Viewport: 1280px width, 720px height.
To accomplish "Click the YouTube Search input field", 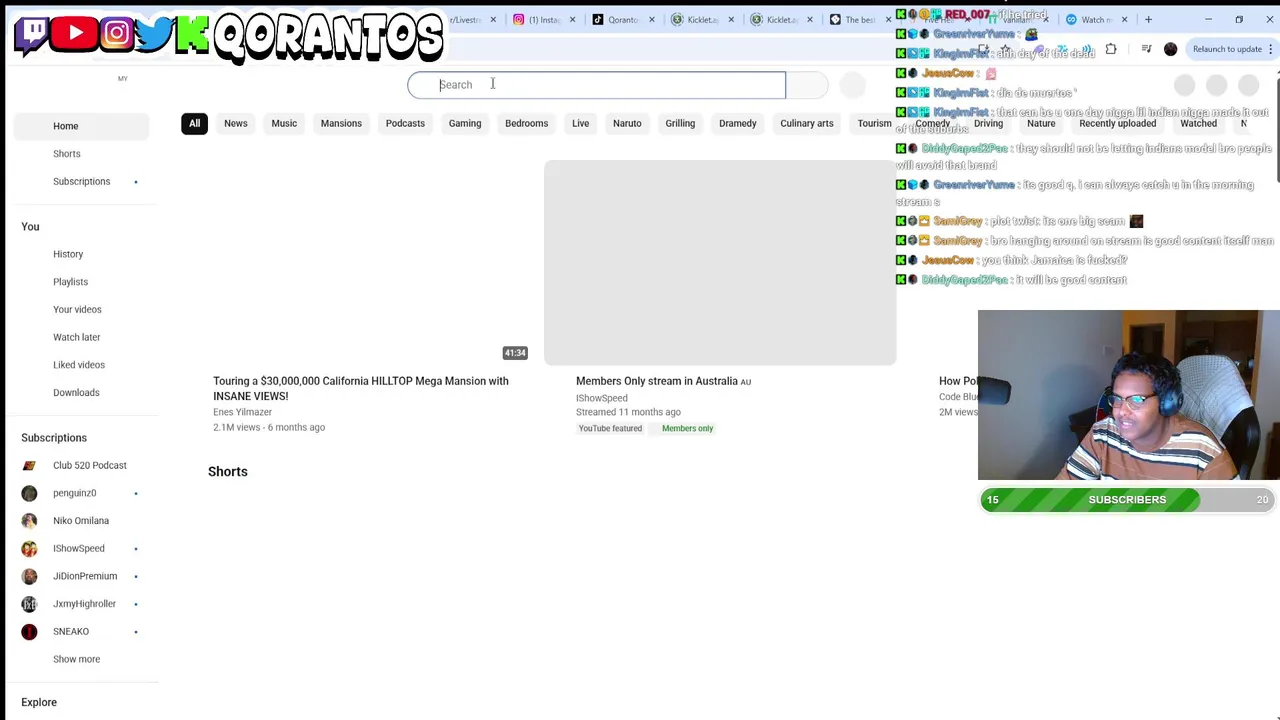I will tap(597, 85).
